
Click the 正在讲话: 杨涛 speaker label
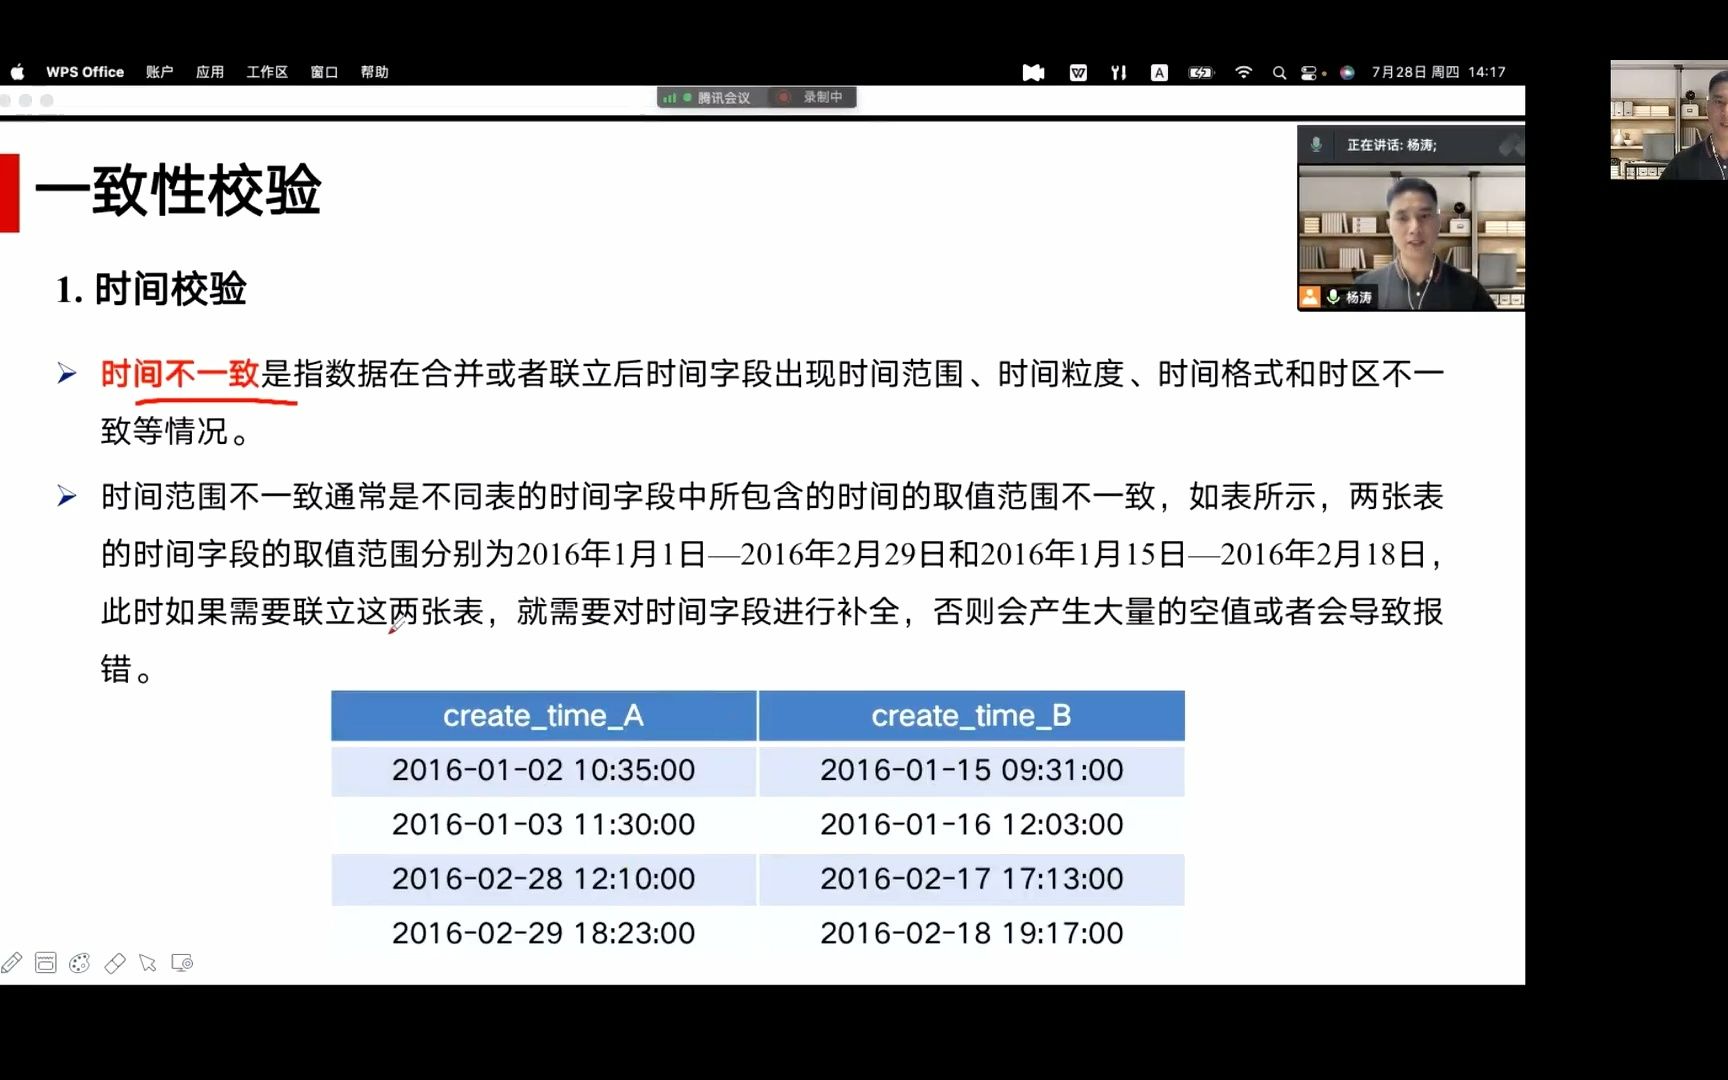[1391, 145]
